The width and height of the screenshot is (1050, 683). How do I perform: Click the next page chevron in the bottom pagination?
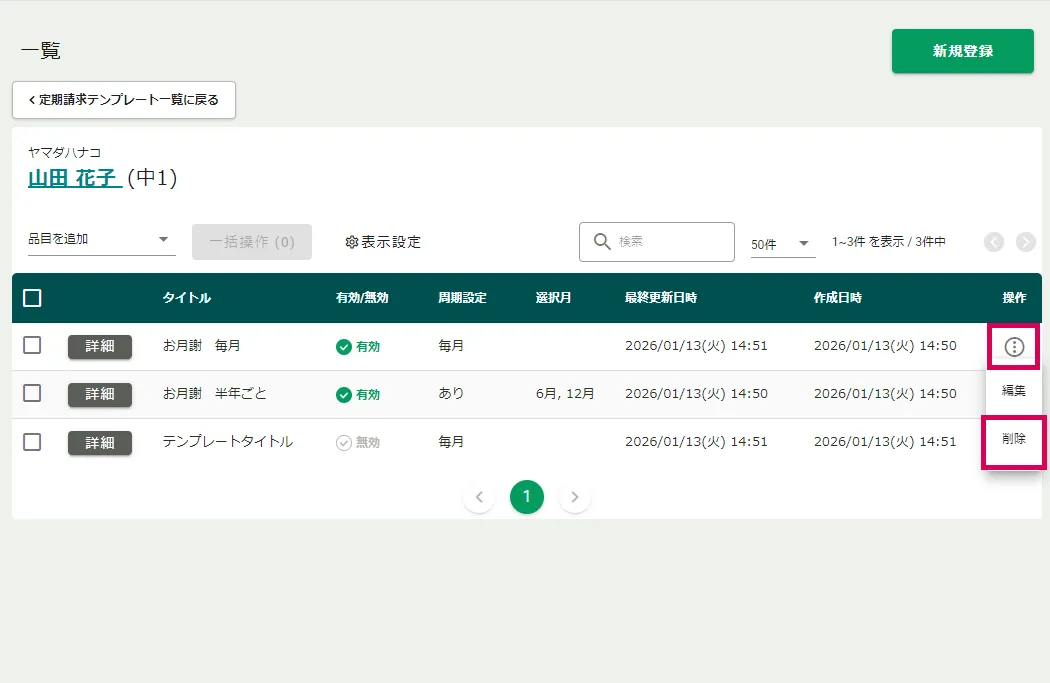coord(574,497)
